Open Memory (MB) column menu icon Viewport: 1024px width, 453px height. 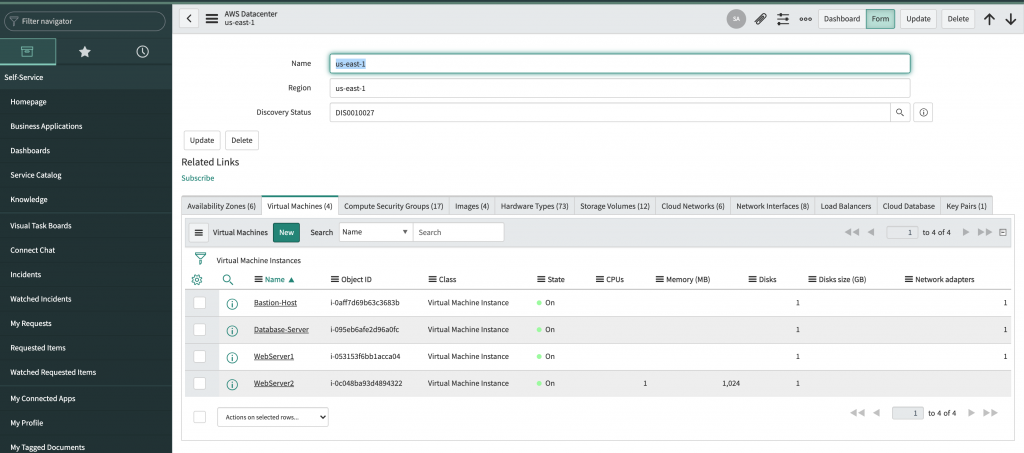point(660,279)
